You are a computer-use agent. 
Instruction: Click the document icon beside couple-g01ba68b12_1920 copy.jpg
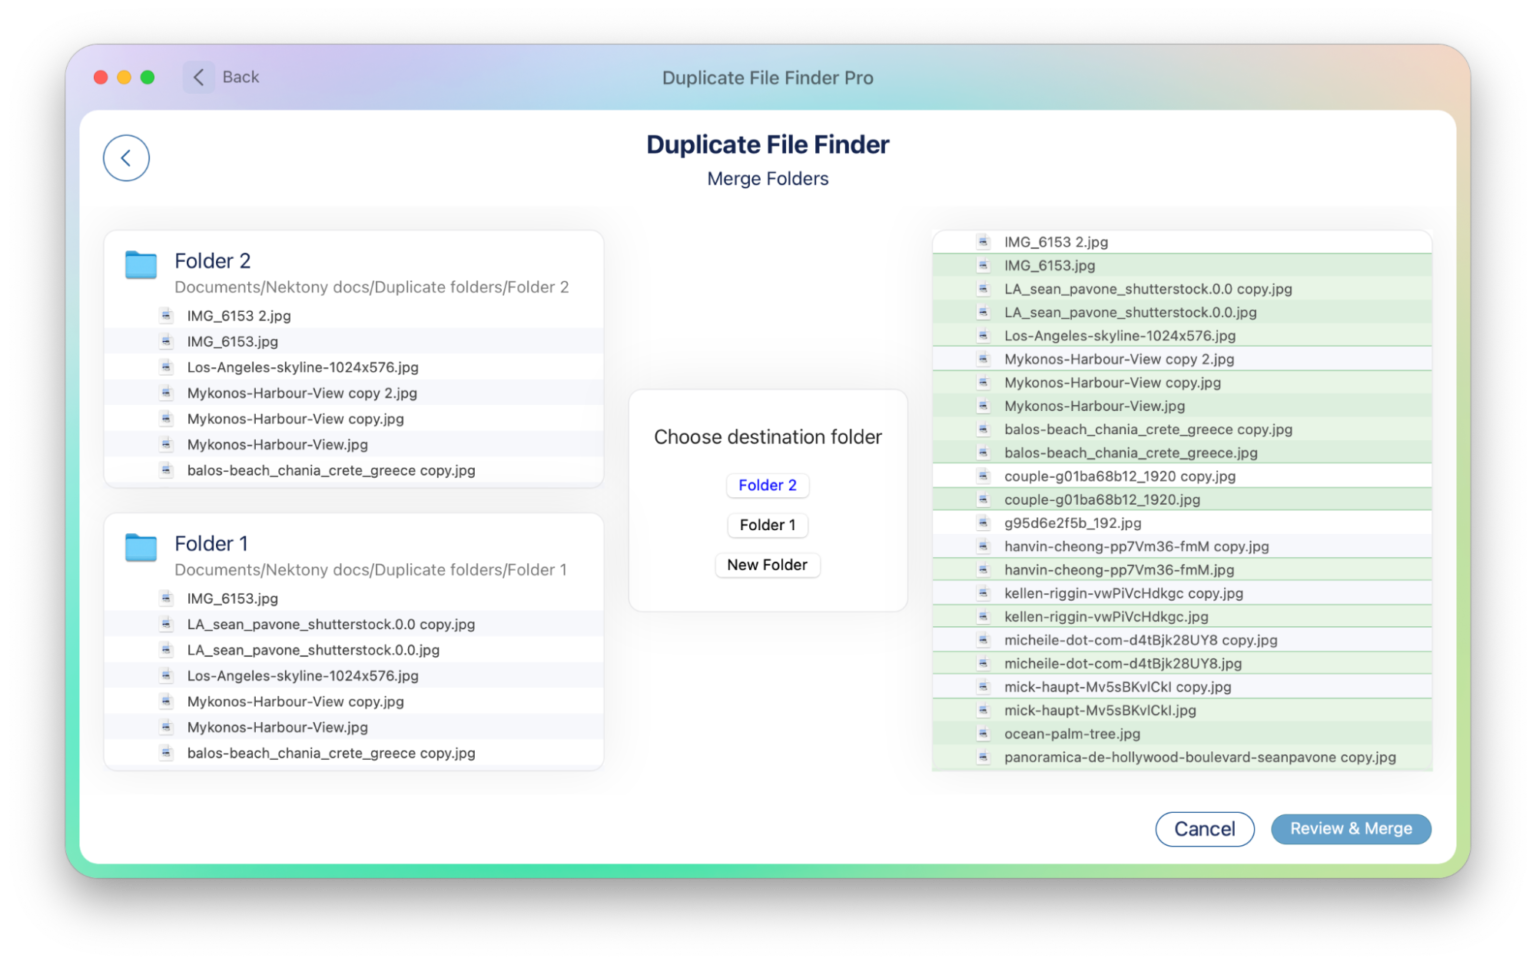tap(983, 476)
